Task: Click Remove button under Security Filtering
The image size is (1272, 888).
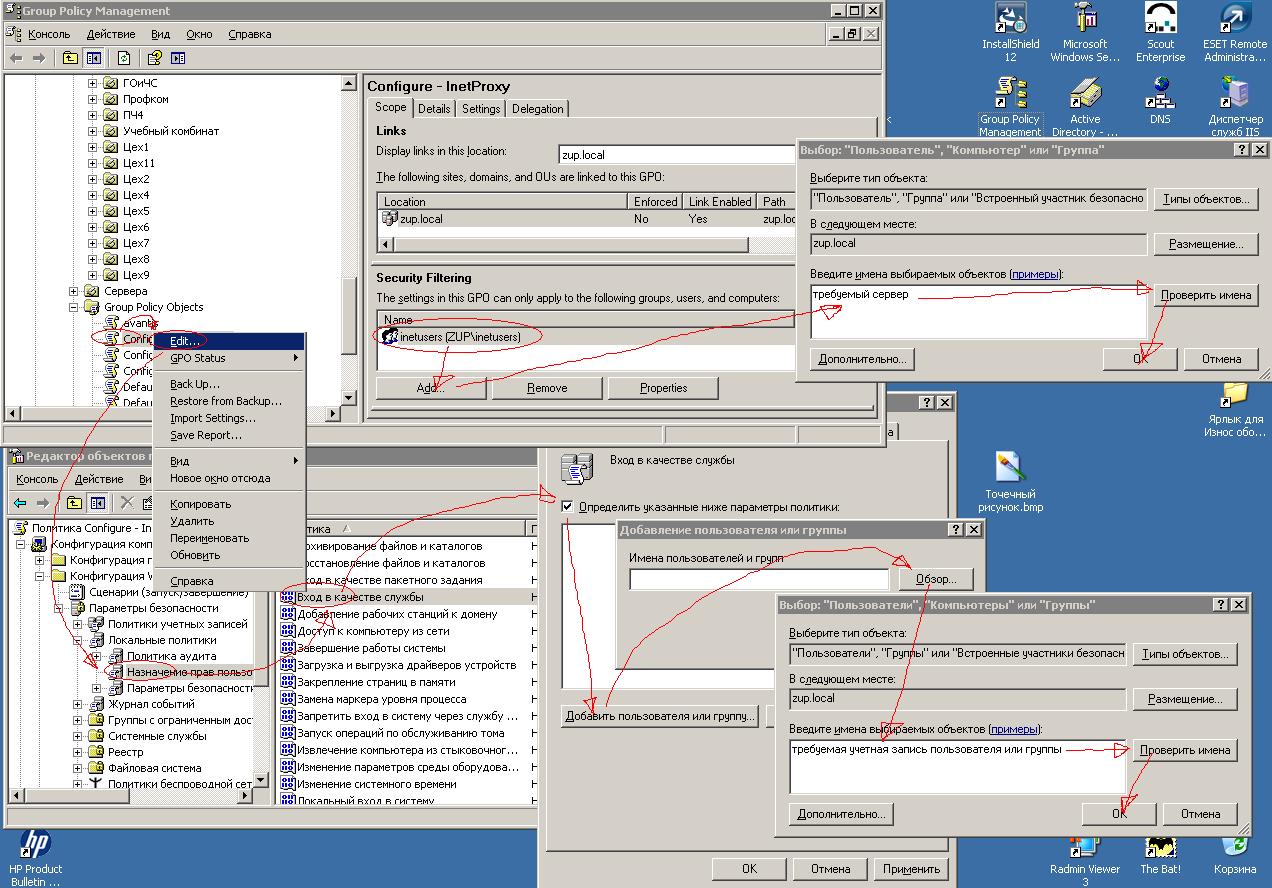Action: 547,388
